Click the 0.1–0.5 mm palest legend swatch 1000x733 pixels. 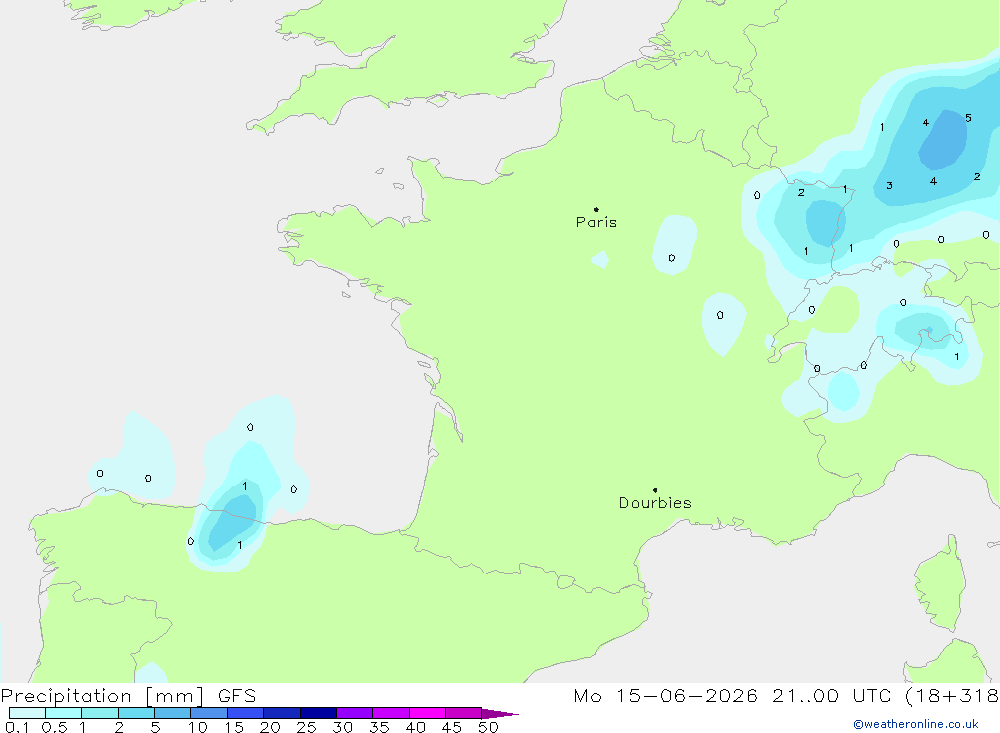click(x=27, y=713)
